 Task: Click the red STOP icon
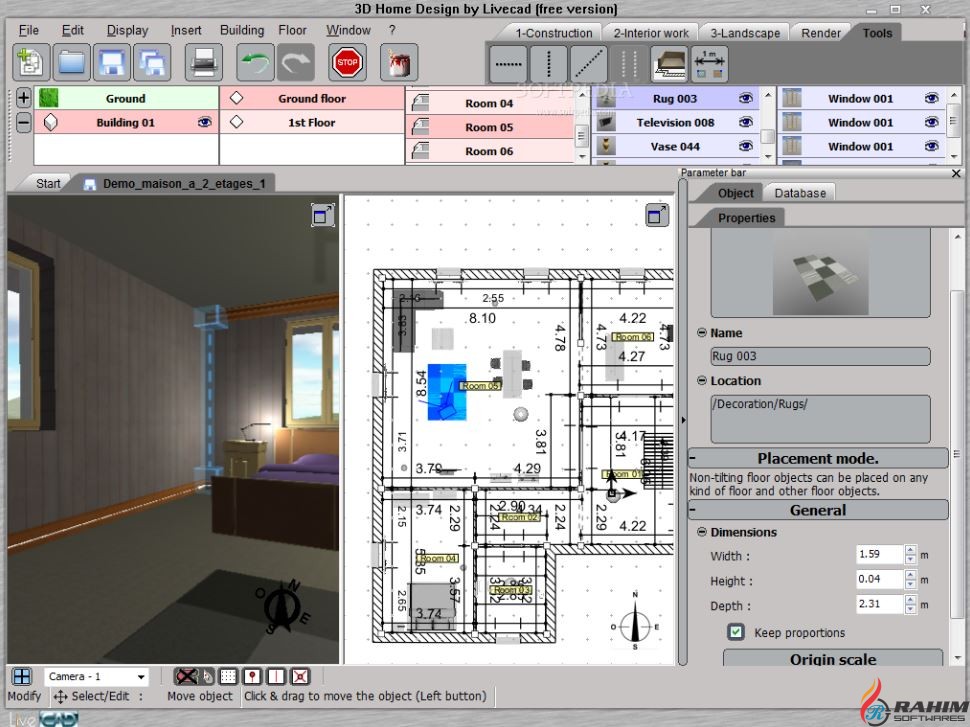[x=347, y=62]
